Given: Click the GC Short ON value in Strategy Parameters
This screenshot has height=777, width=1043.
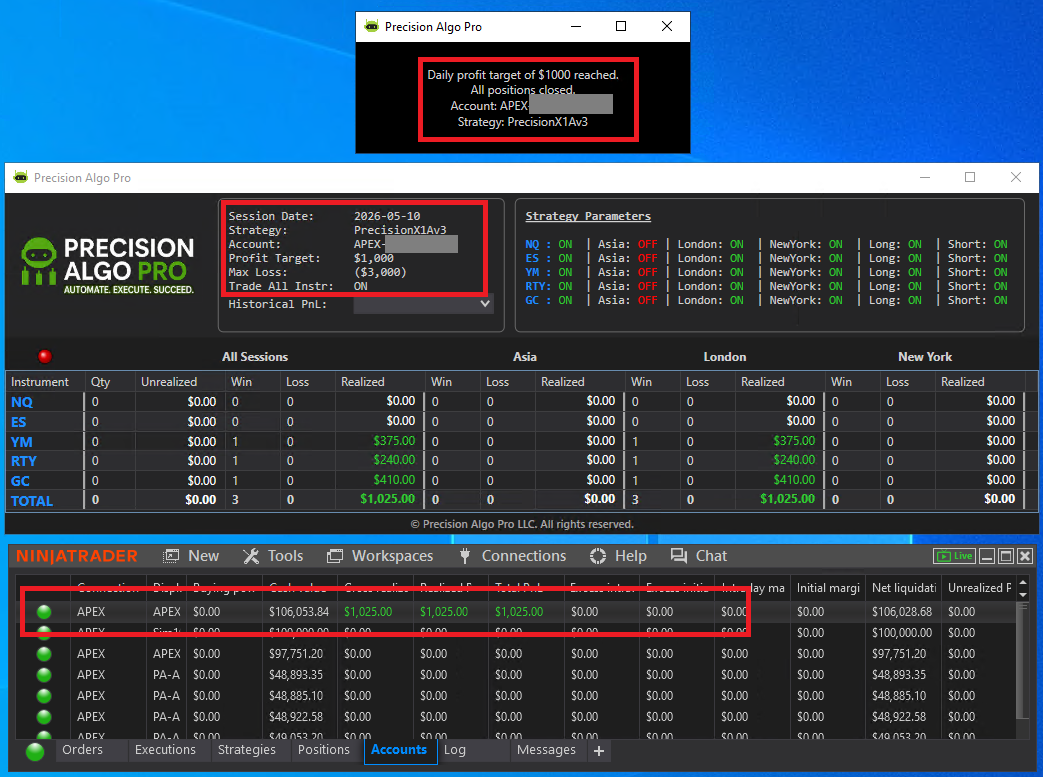Looking at the screenshot, I should (1000, 300).
